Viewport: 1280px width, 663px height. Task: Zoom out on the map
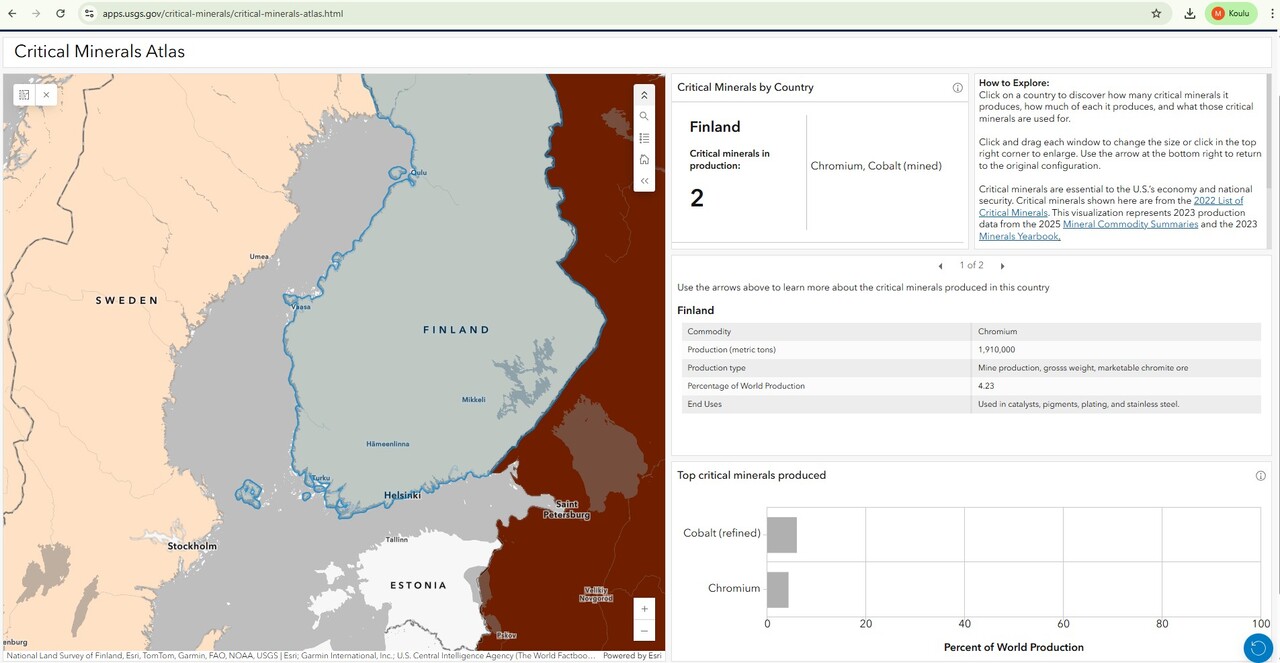(644, 631)
